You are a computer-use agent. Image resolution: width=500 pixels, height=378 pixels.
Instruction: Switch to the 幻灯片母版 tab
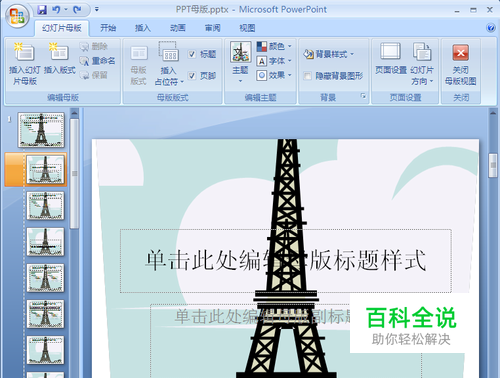point(62,28)
